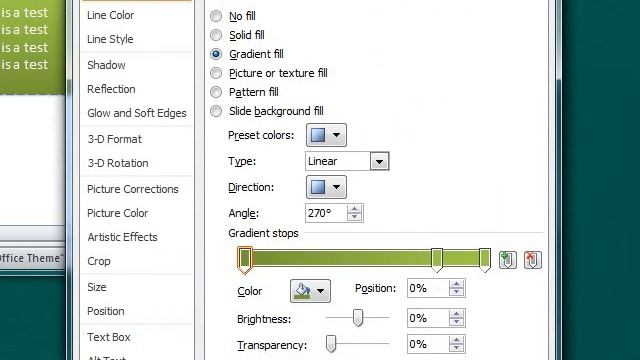
Task: Open the Direction gallery button
Action: 326,187
